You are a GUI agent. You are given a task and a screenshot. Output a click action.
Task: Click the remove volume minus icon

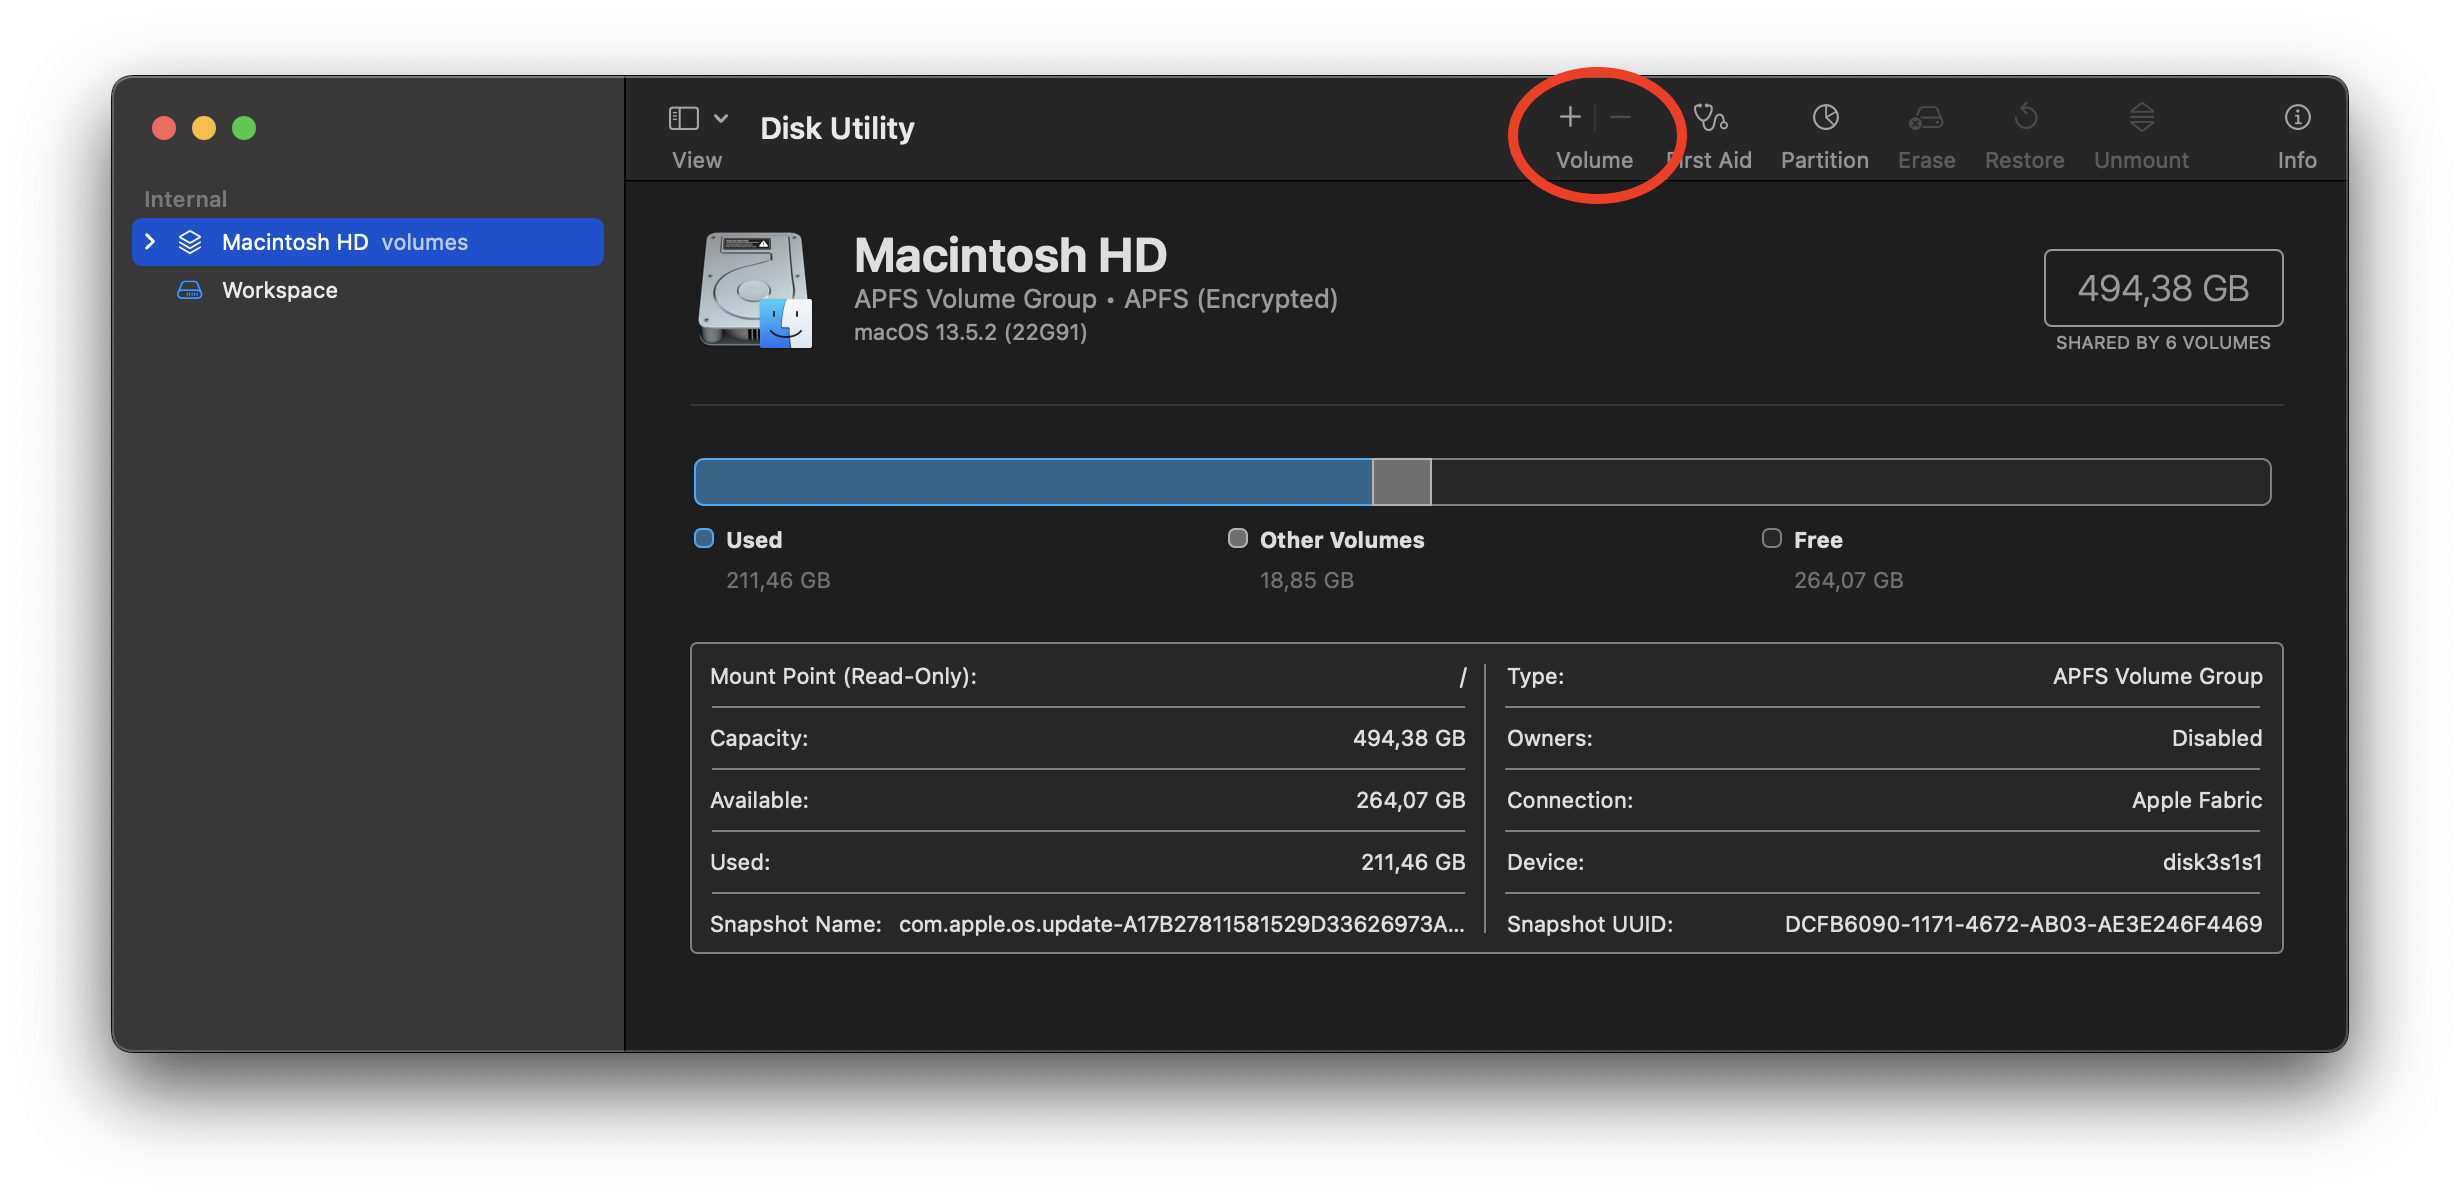coord(1621,118)
